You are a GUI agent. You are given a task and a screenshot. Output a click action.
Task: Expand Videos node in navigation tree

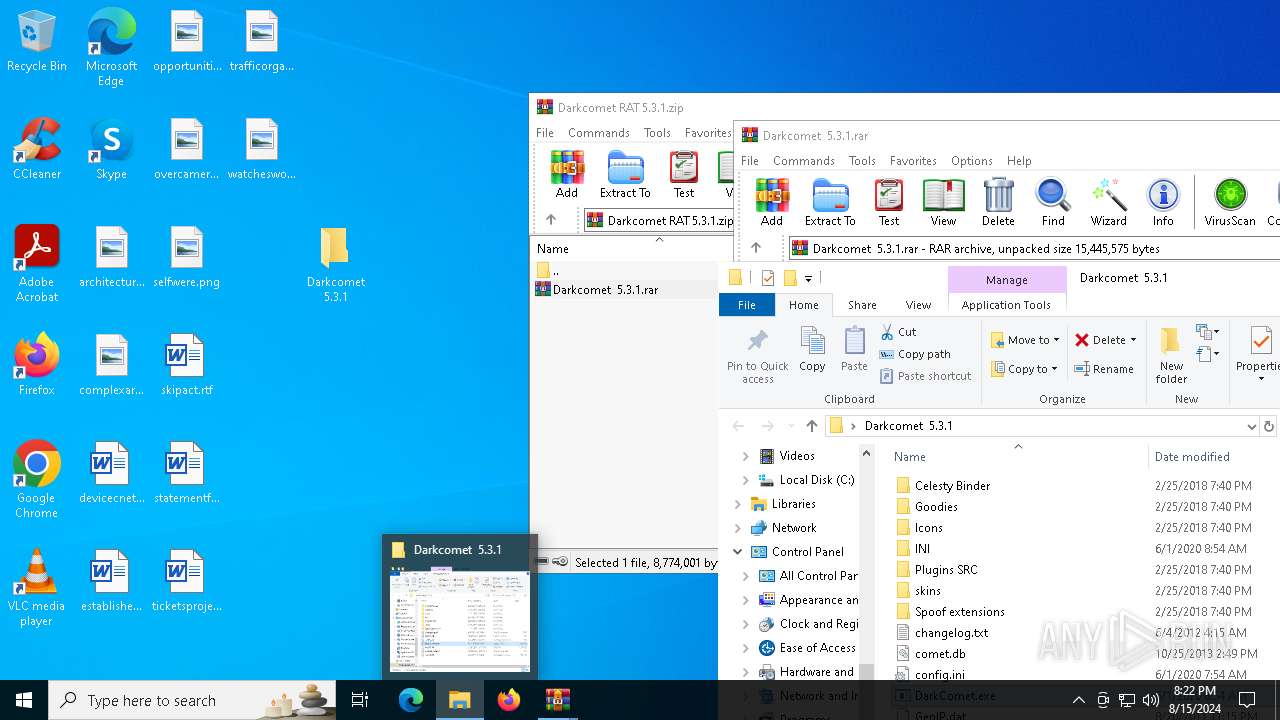point(745,456)
